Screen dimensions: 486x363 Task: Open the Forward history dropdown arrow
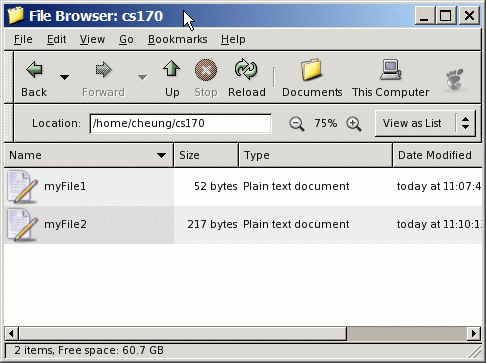coord(142,77)
